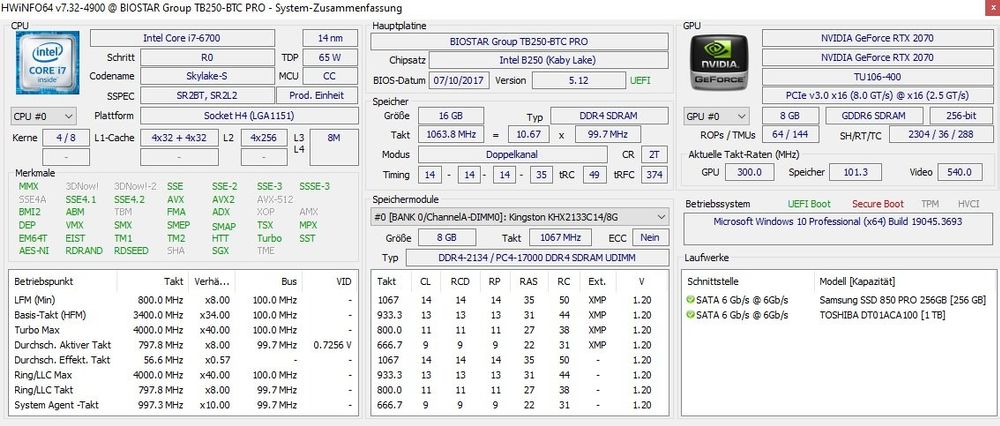Screen dimensions: 1000x426
Task: Click the Secure Boot indicator
Action: 878,204
